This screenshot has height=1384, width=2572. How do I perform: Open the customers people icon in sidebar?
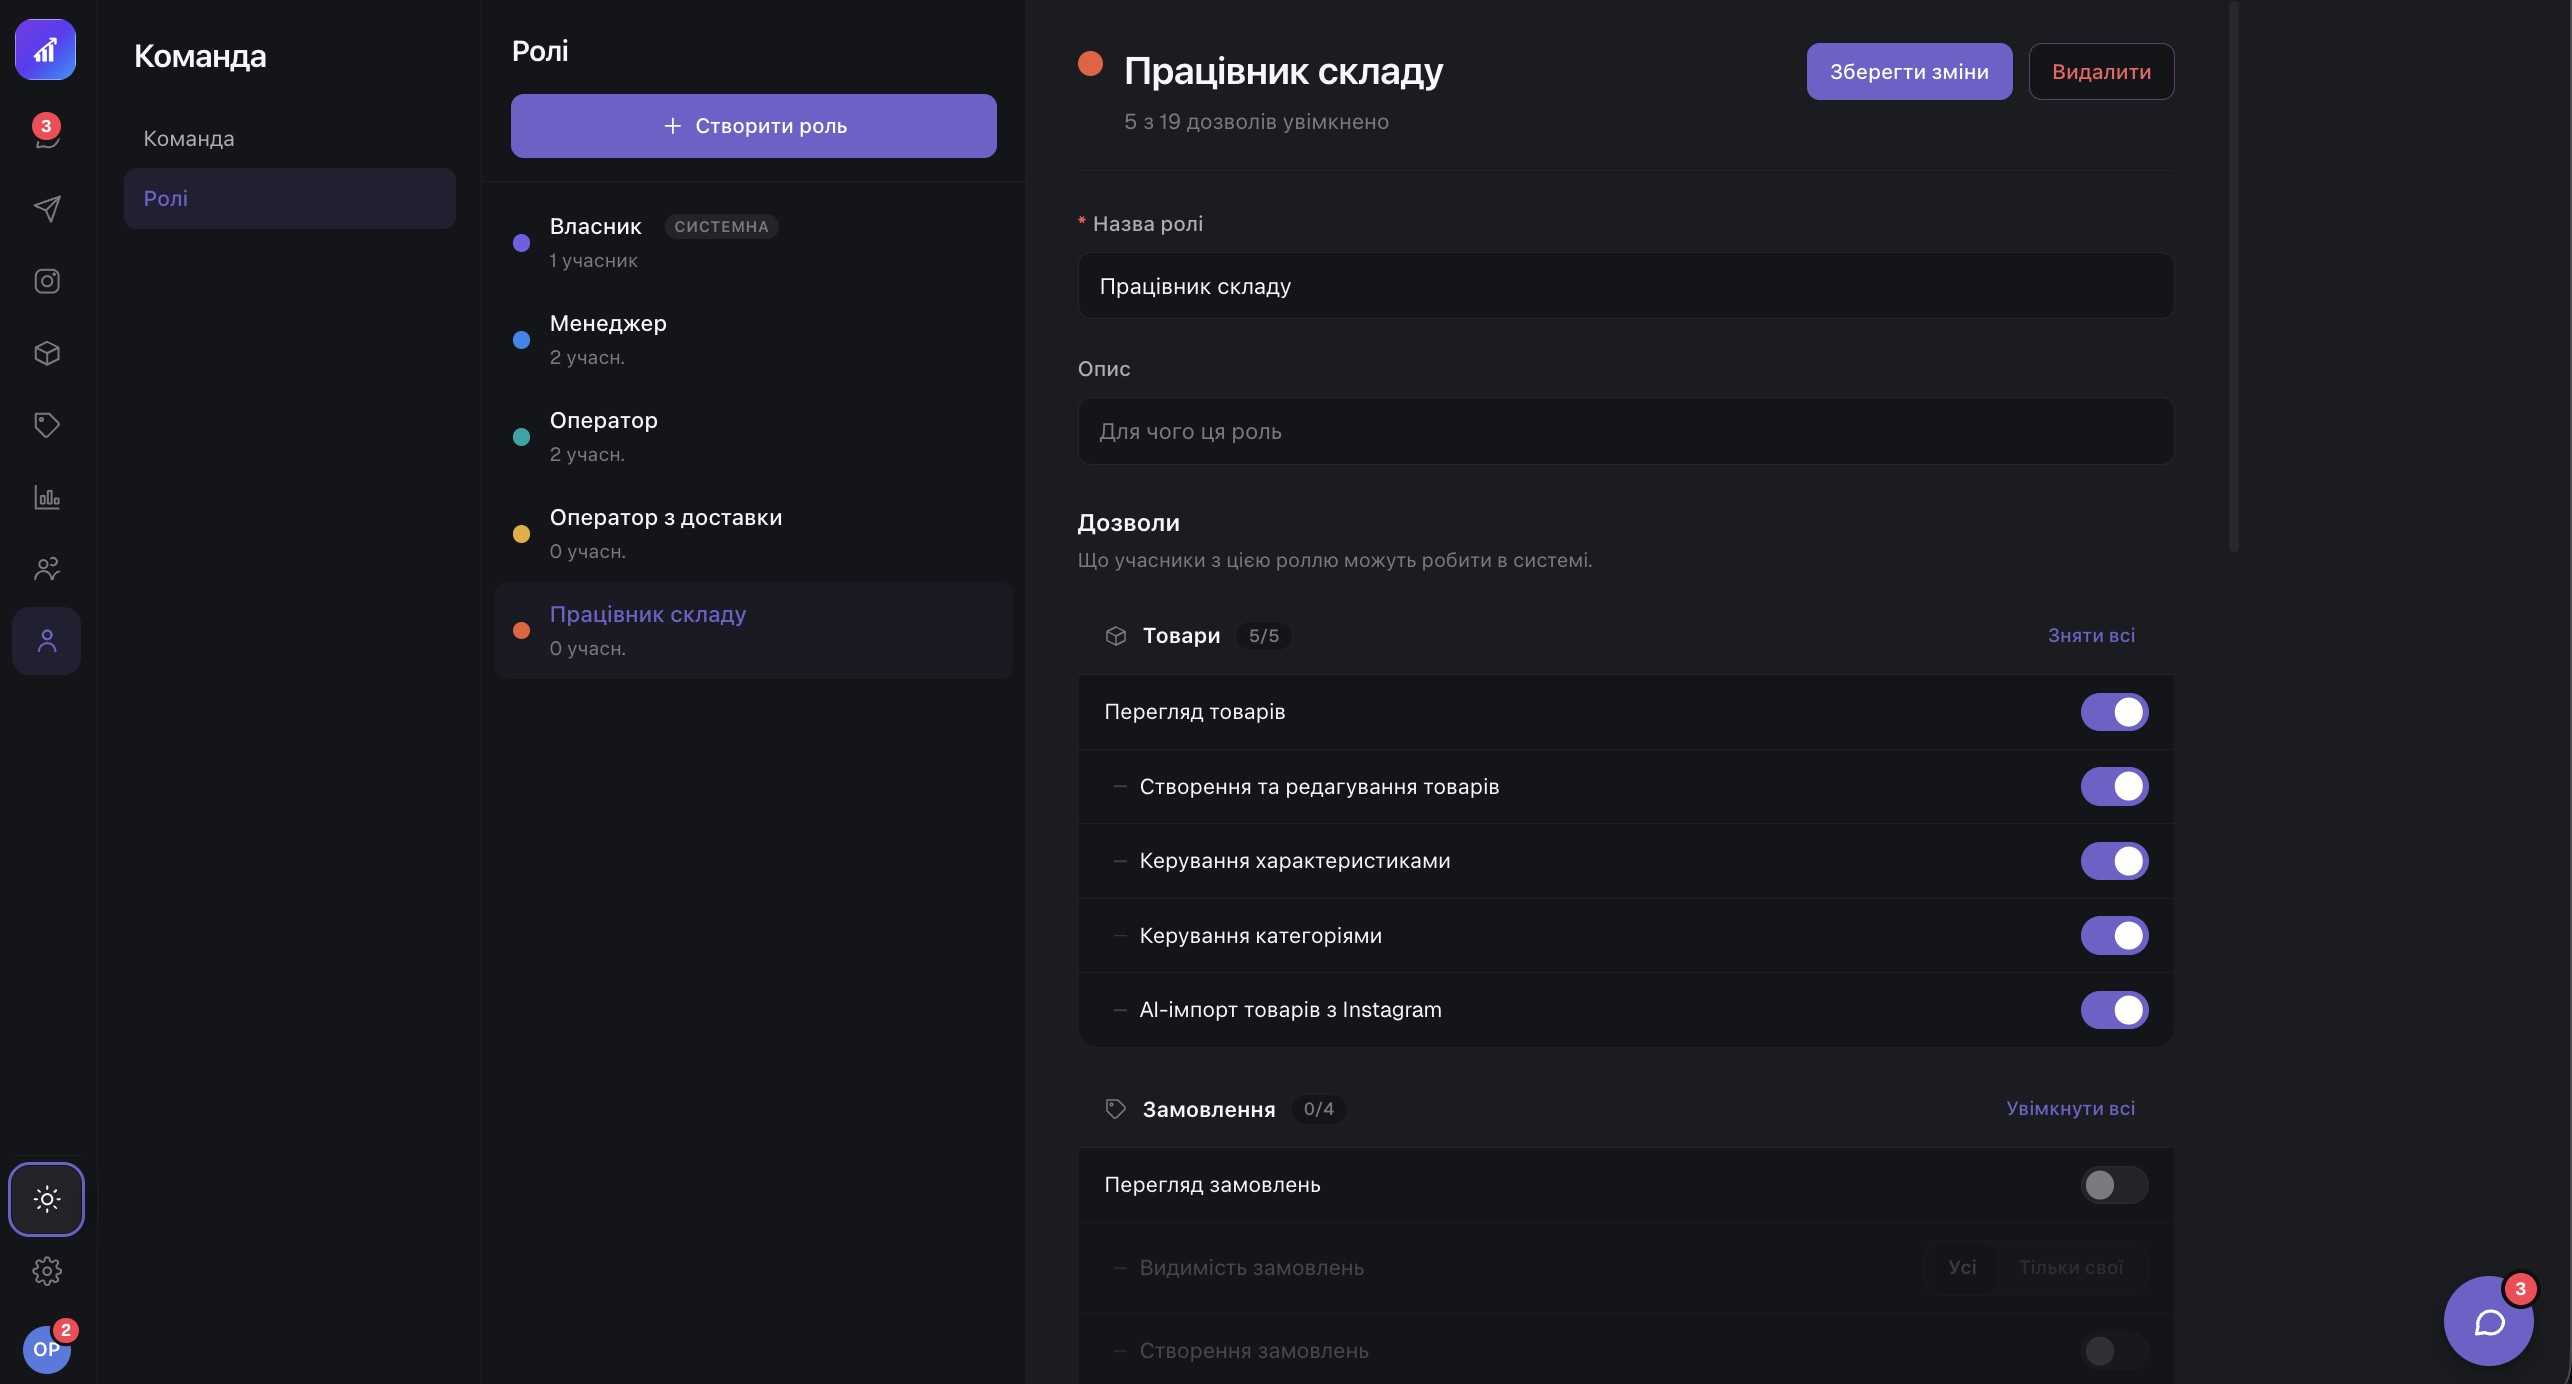click(47, 569)
